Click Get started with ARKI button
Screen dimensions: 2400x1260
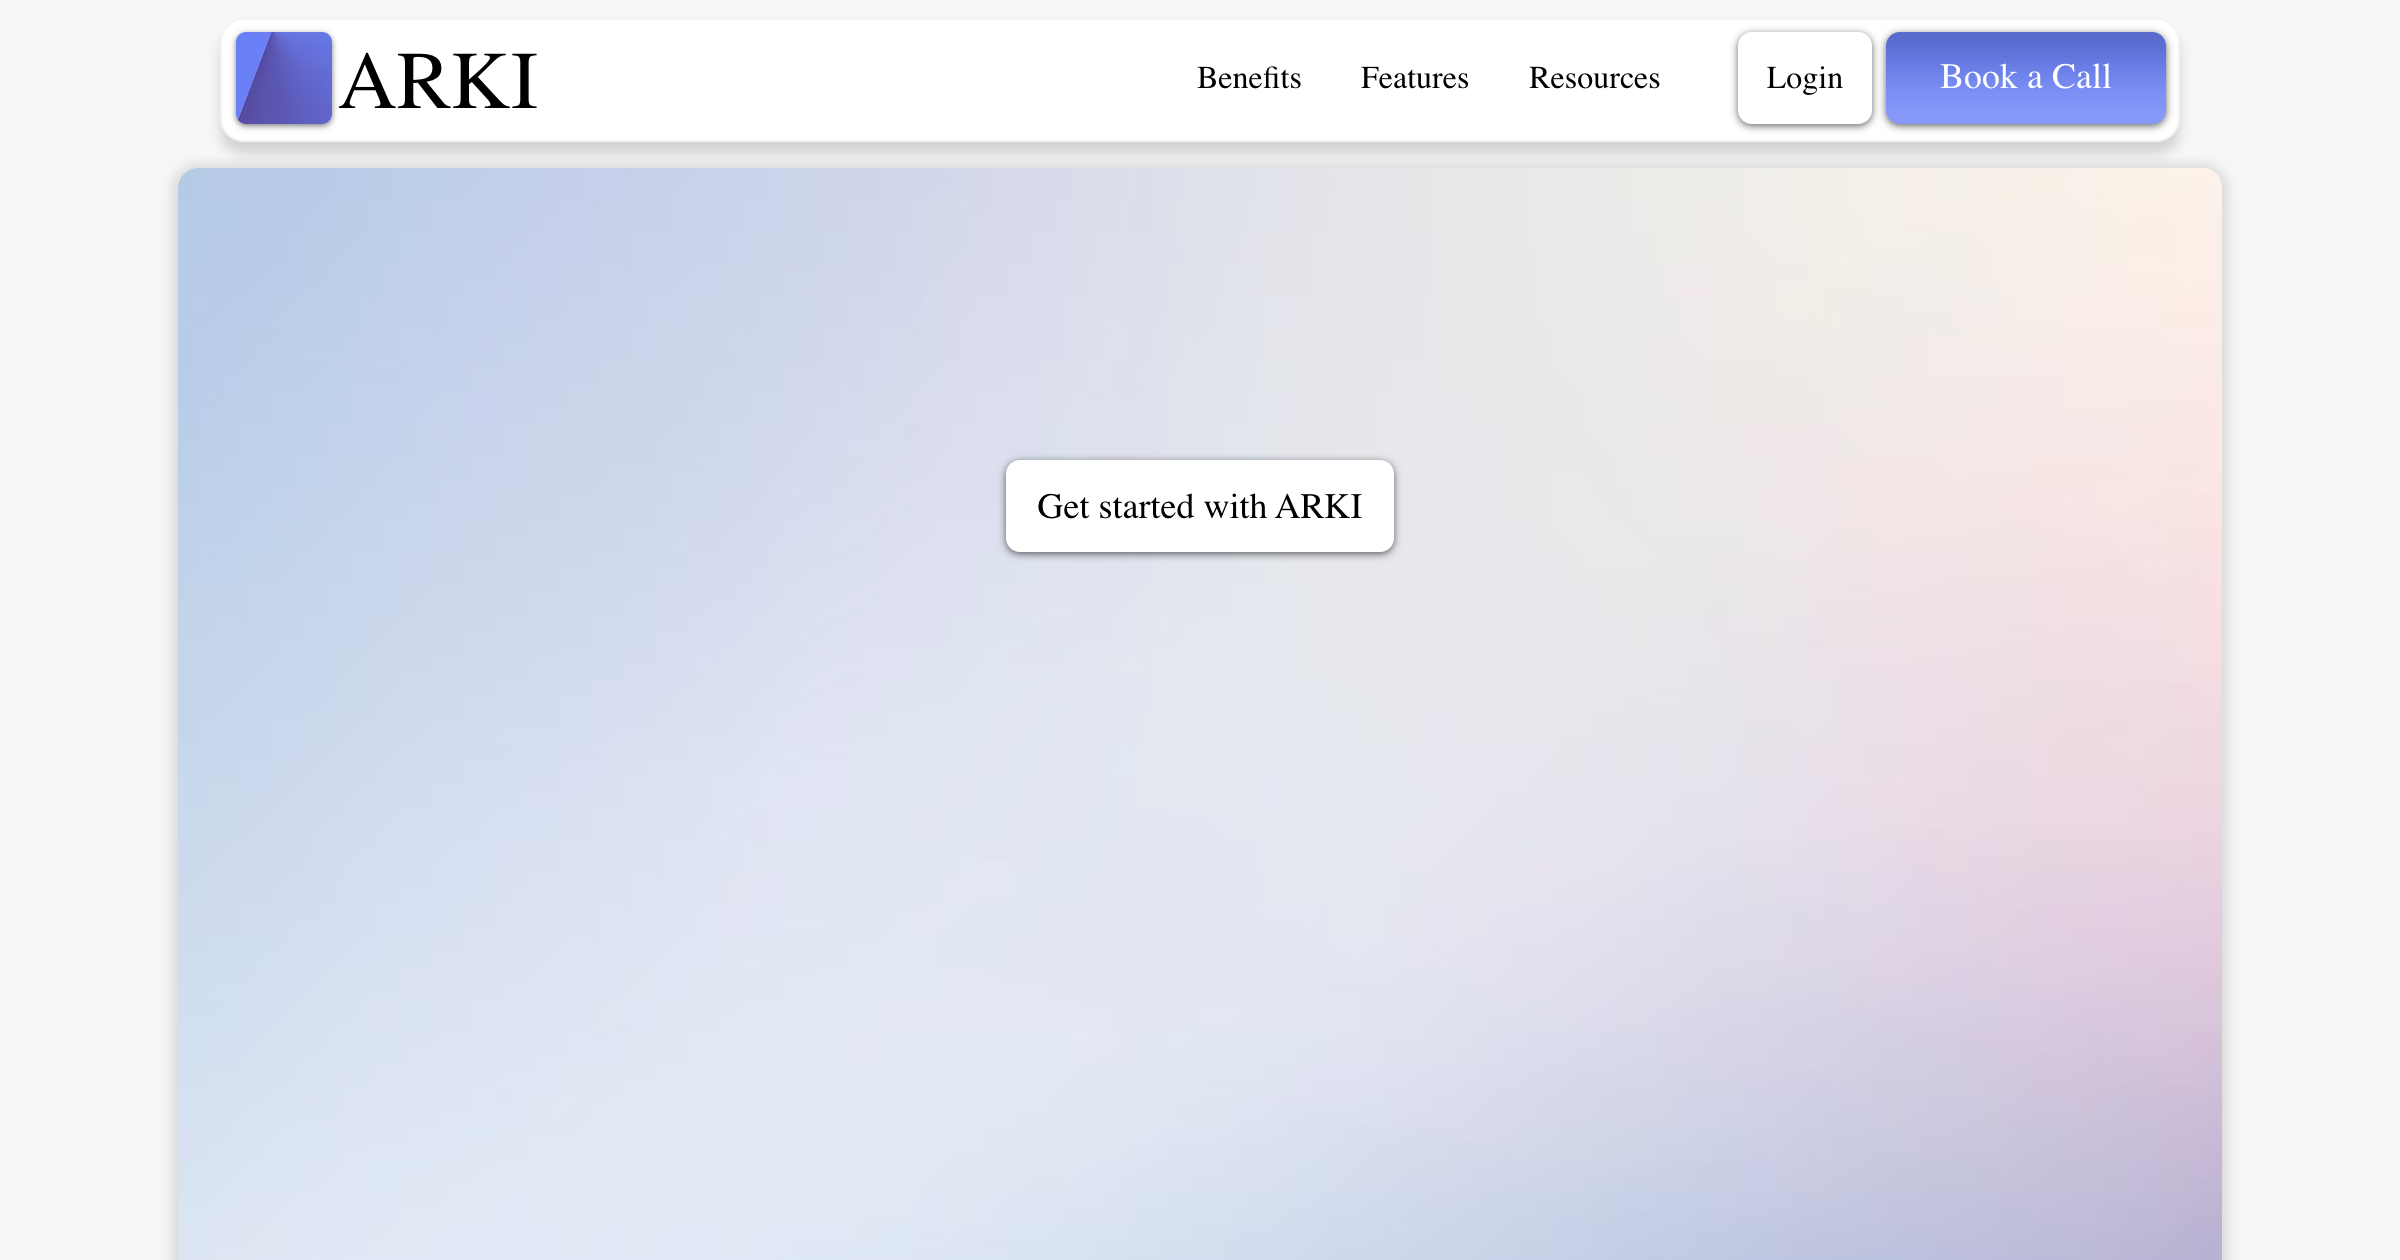click(1200, 506)
